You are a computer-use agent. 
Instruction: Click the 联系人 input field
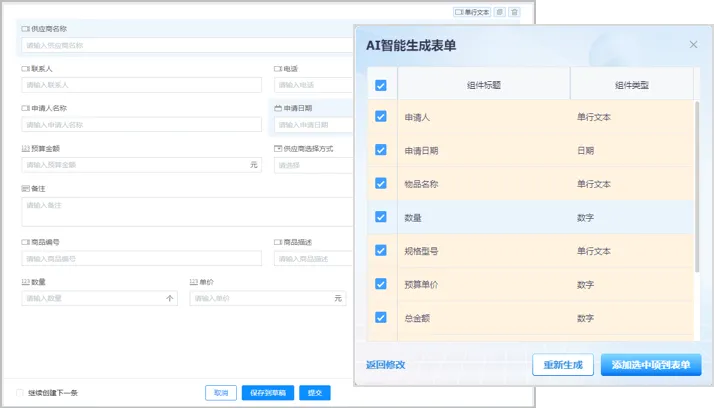pos(141,85)
